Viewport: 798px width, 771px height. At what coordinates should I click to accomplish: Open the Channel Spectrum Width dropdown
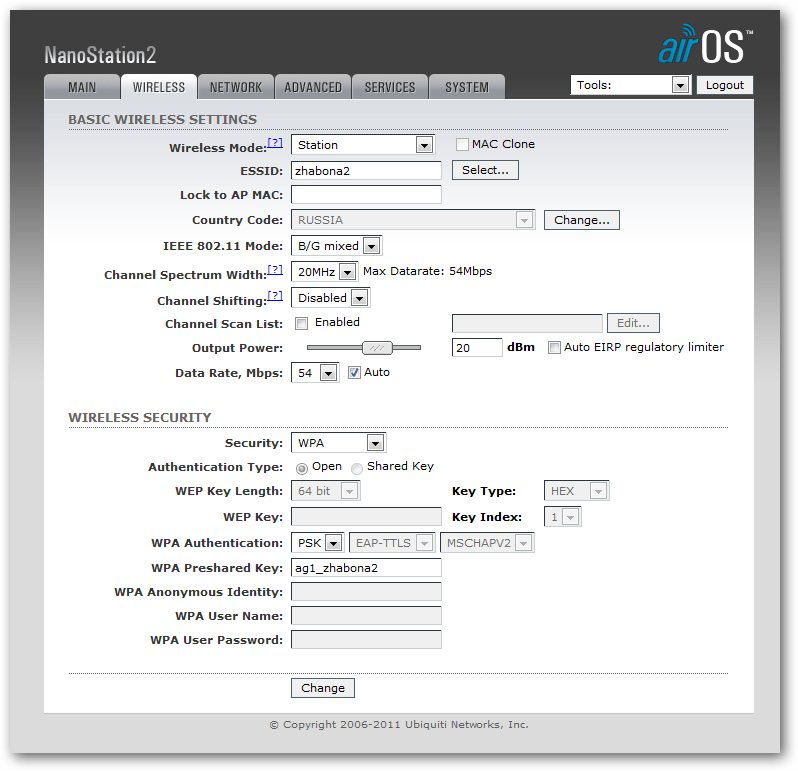323,272
